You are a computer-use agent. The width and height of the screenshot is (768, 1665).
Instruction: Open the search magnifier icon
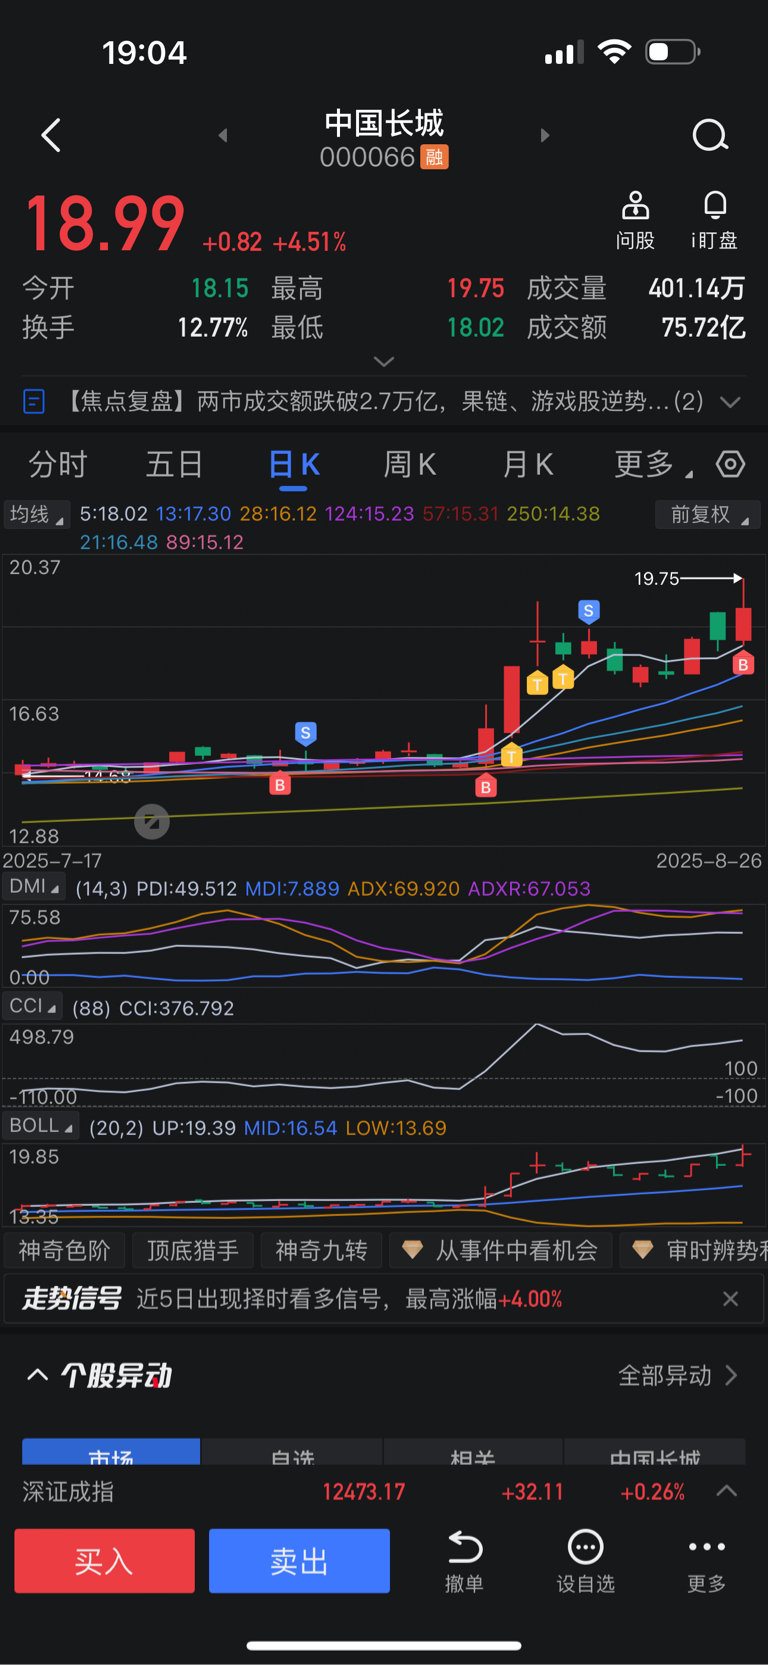pyautogui.click(x=710, y=135)
